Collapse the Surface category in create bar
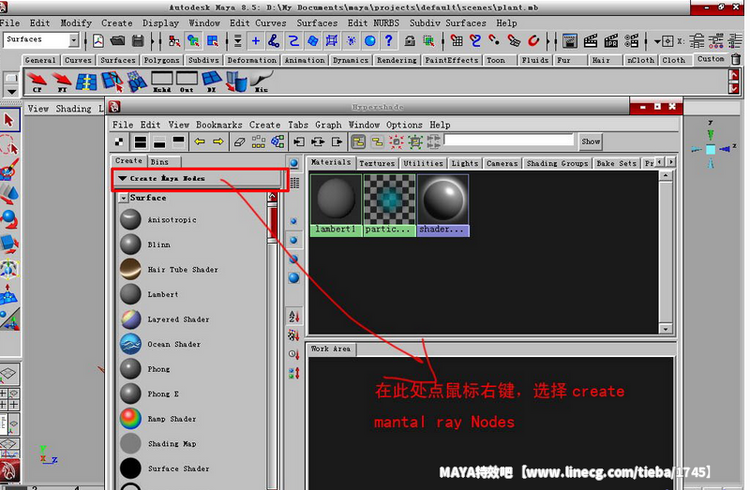Viewport: 750px width, 490px height. coord(124,198)
